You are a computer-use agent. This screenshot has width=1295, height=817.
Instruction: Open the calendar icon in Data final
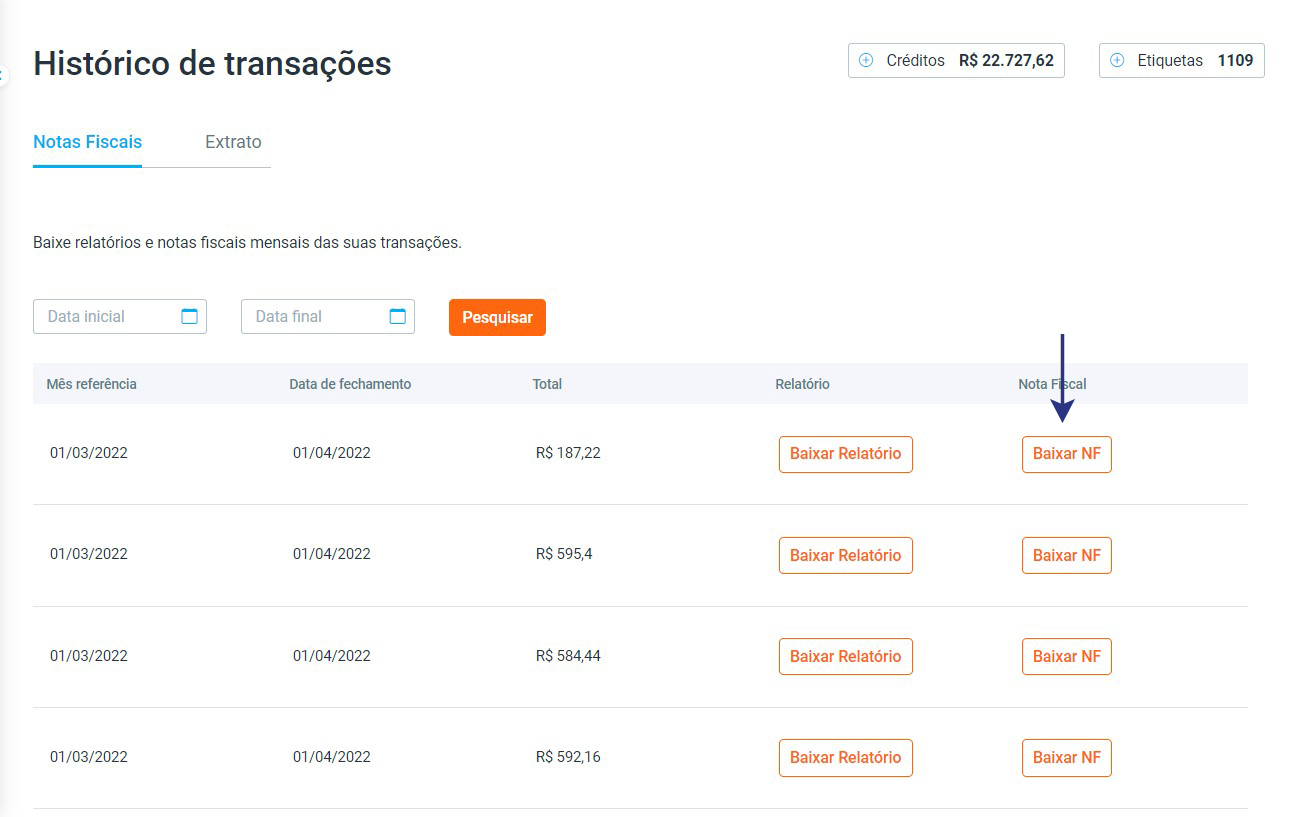point(398,316)
